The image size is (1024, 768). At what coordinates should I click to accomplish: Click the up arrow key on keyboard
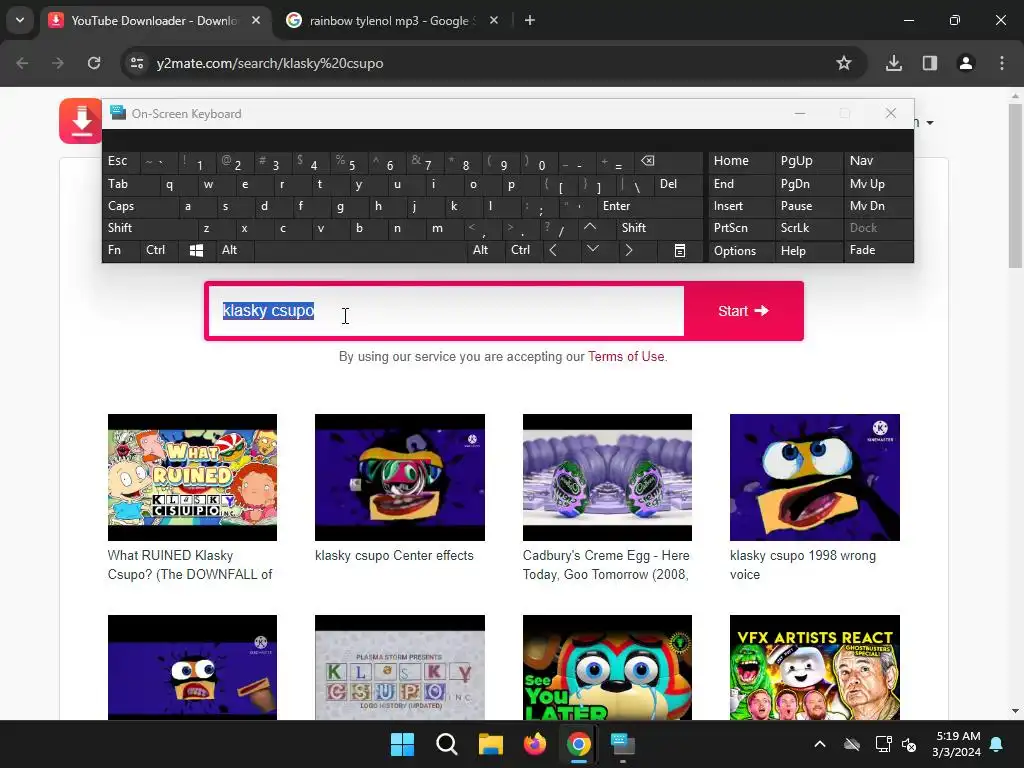pos(590,227)
